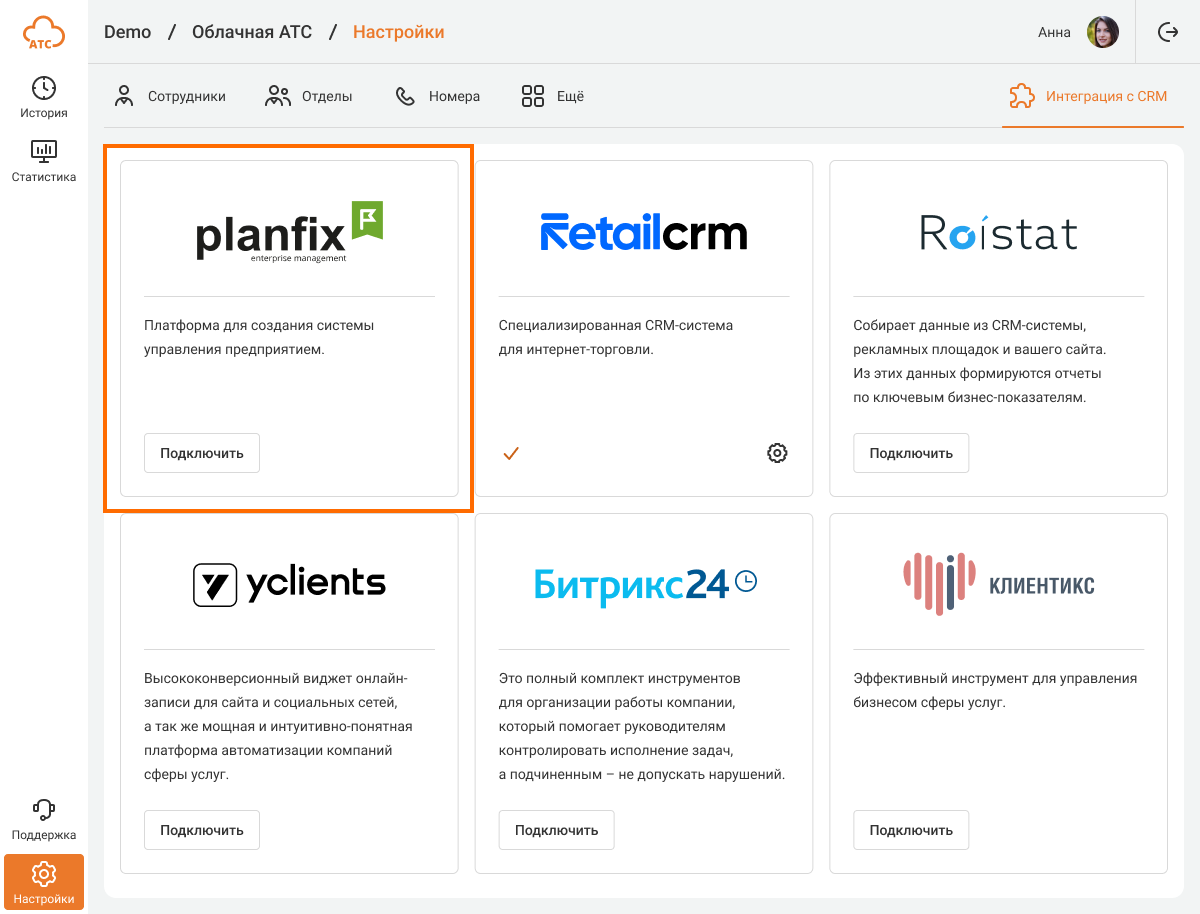The width and height of the screenshot is (1200, 914).
Task: Click Подключить under Битрикс24
Action: (x=556, y=830)
